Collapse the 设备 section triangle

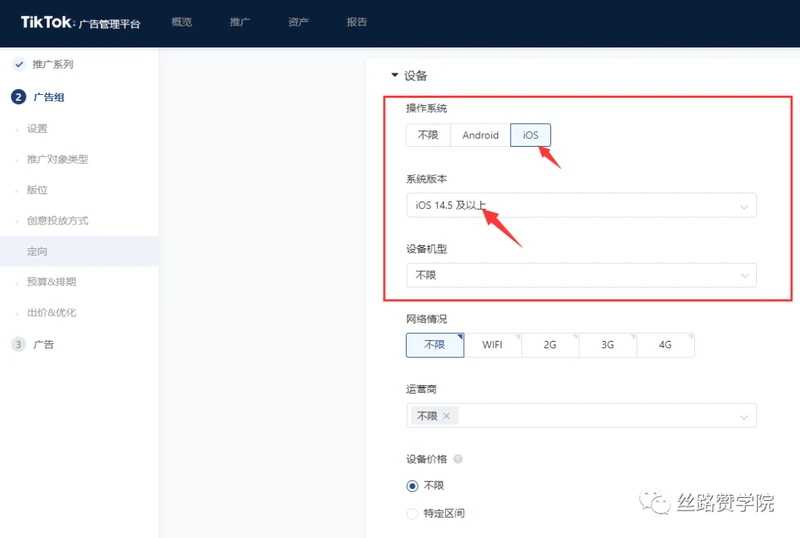394,75
